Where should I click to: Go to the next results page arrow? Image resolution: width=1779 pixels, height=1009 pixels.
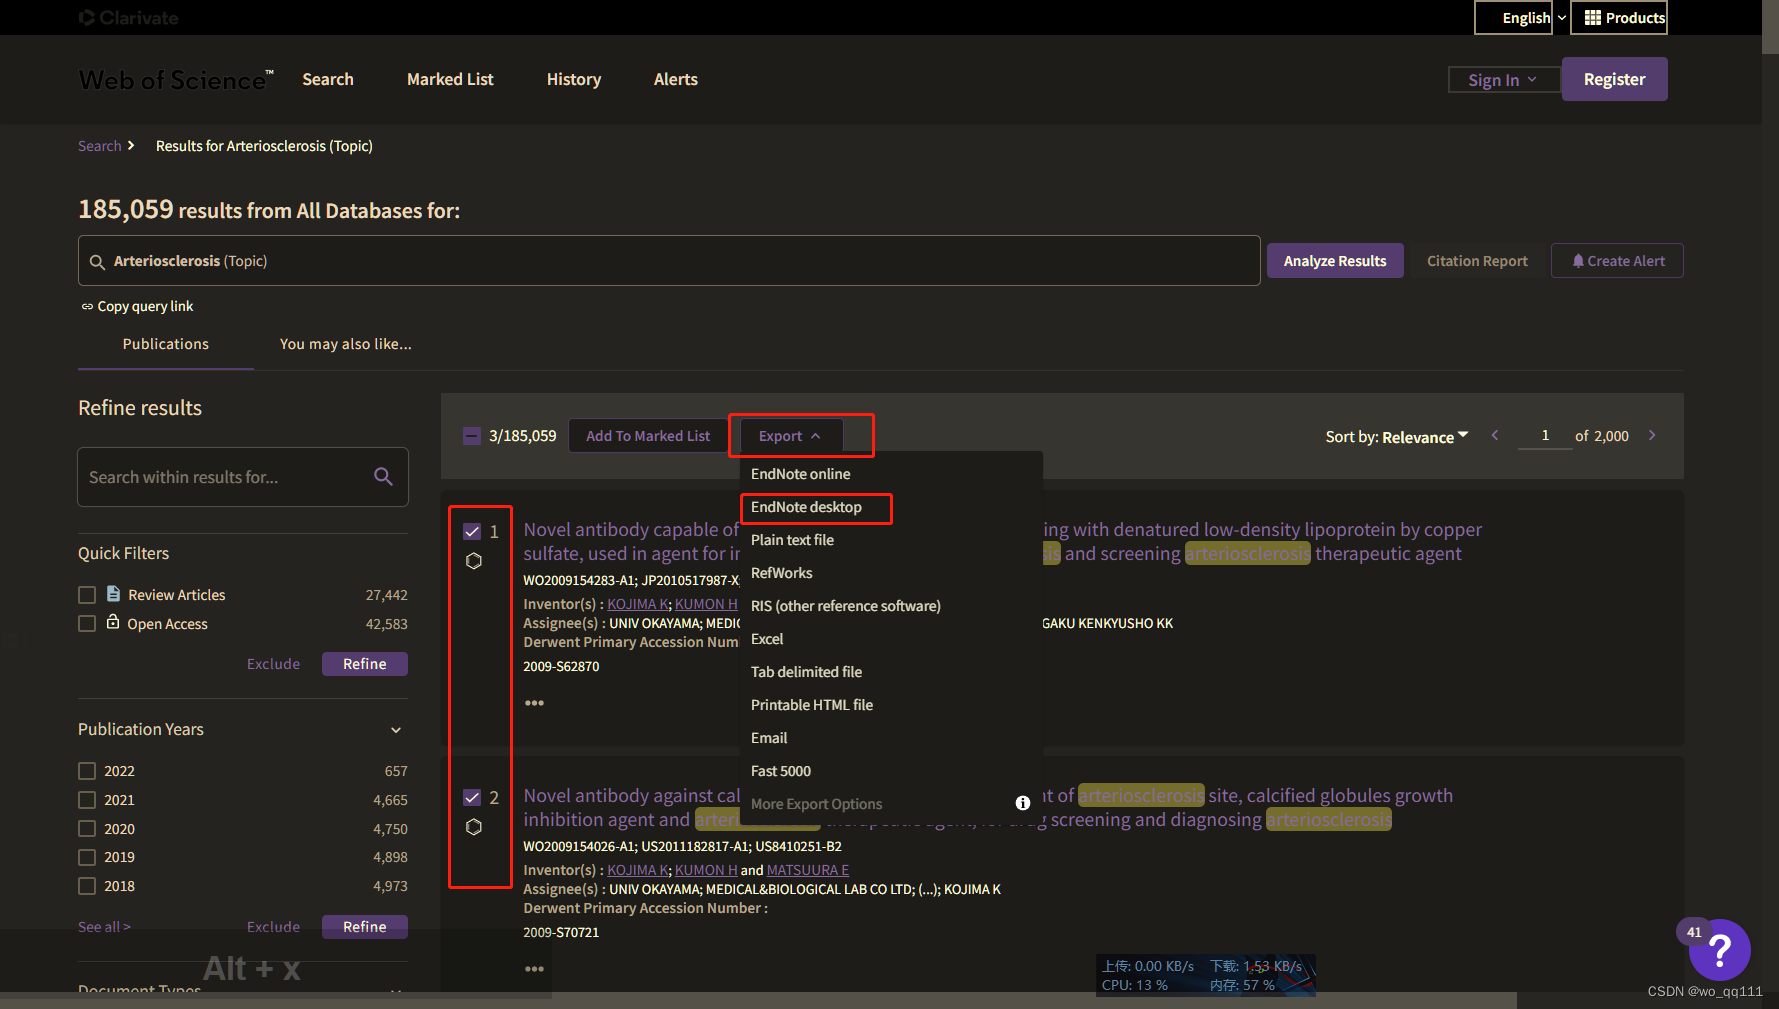[x=1652, y=436]
